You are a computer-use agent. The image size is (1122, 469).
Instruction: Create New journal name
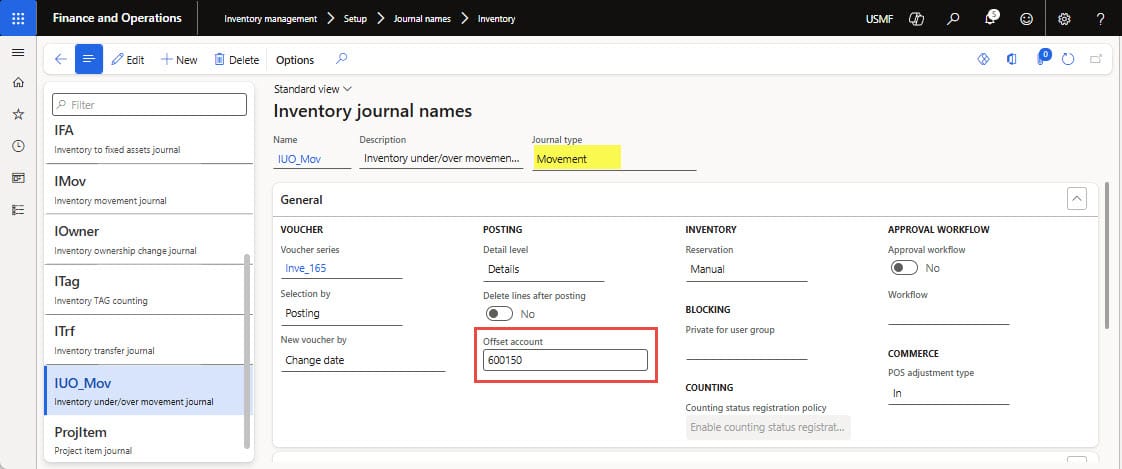pyautogui.click(x=179, y=60)
